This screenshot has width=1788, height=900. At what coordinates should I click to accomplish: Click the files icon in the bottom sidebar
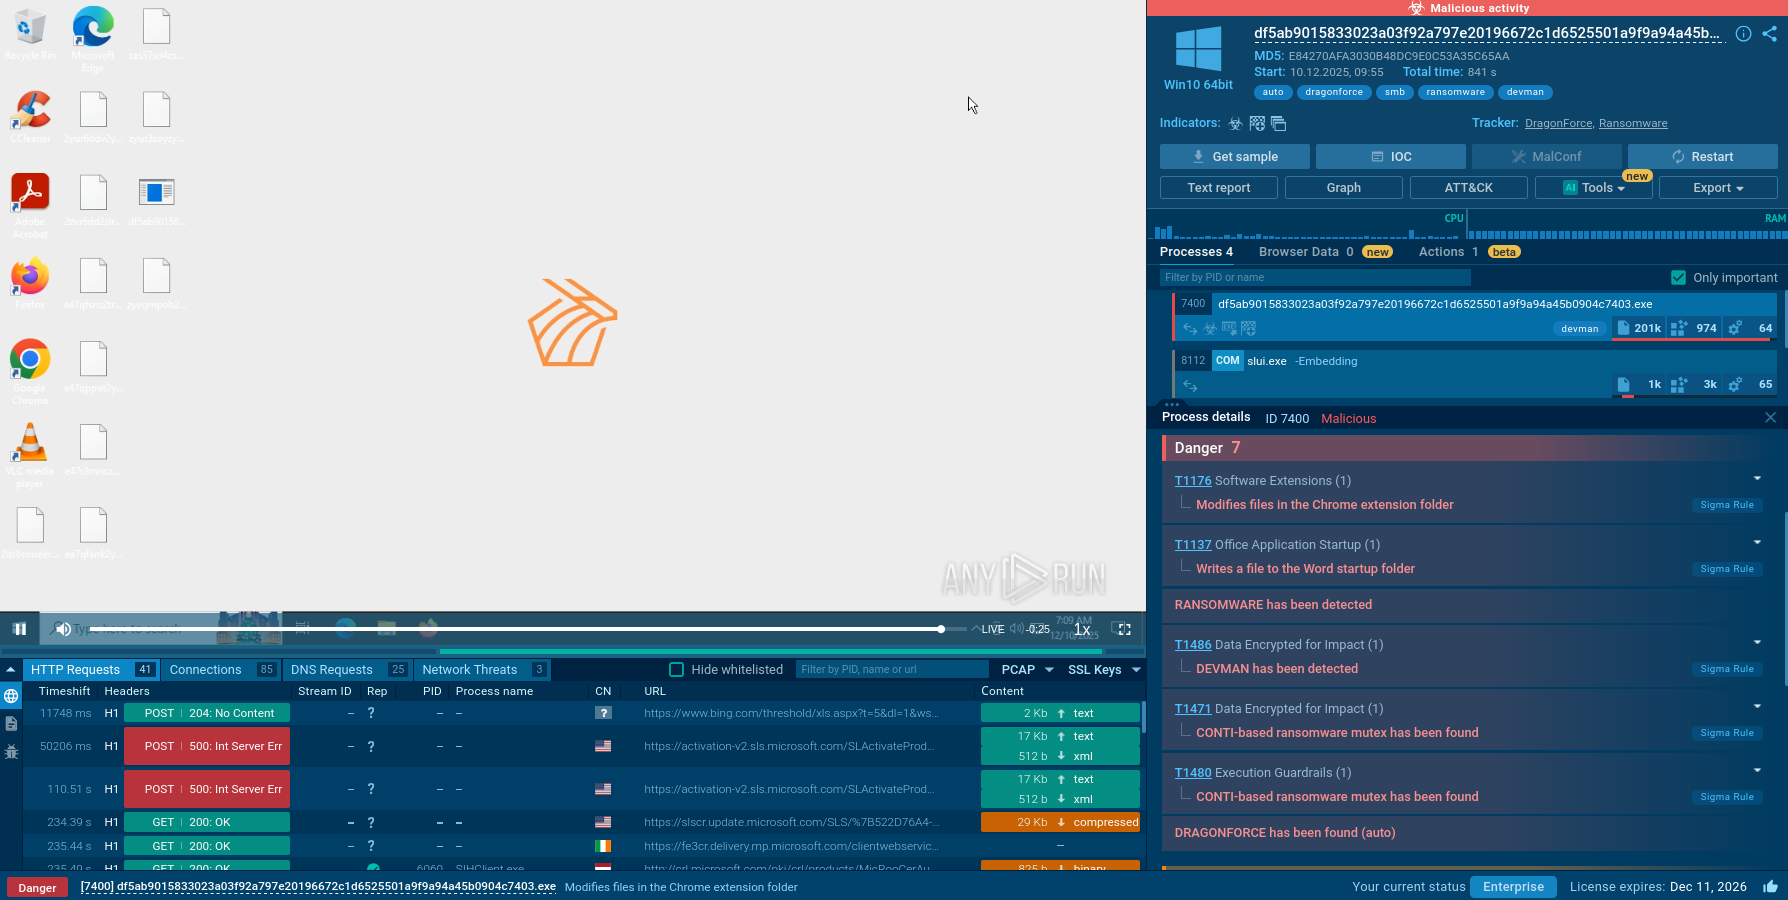coord(11,723)
